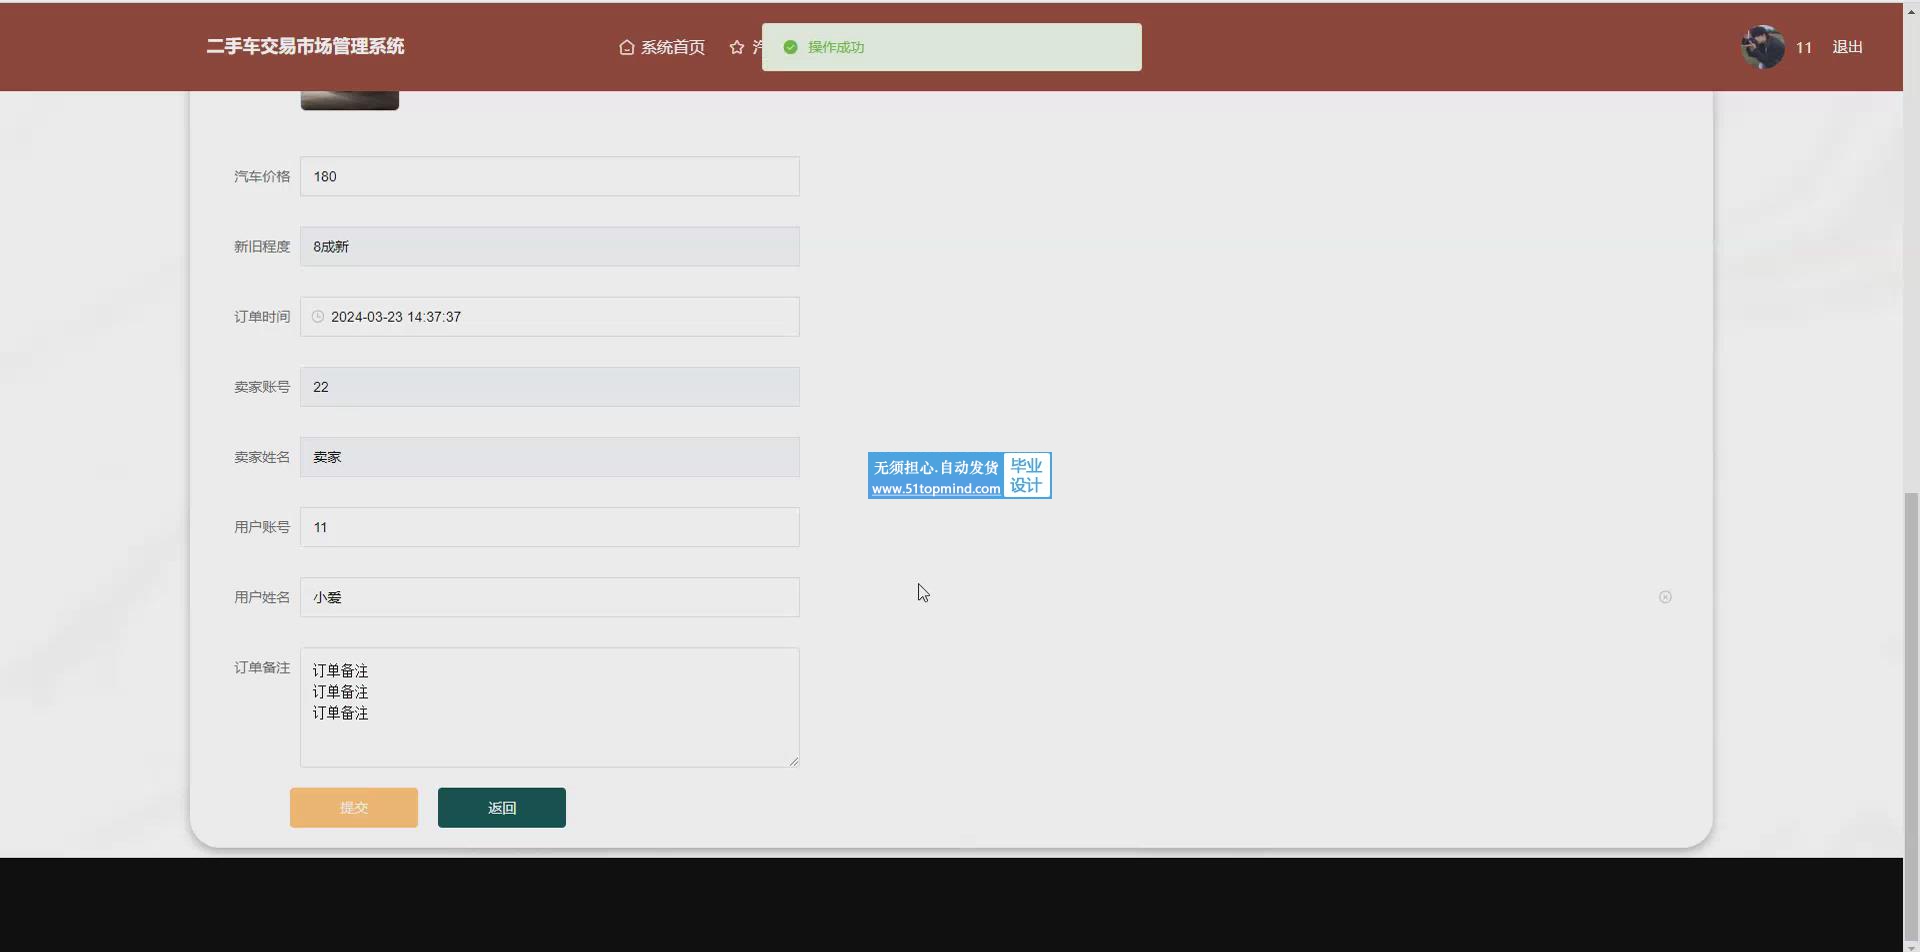Click the small circled-x icon at right

[1665, 597]
